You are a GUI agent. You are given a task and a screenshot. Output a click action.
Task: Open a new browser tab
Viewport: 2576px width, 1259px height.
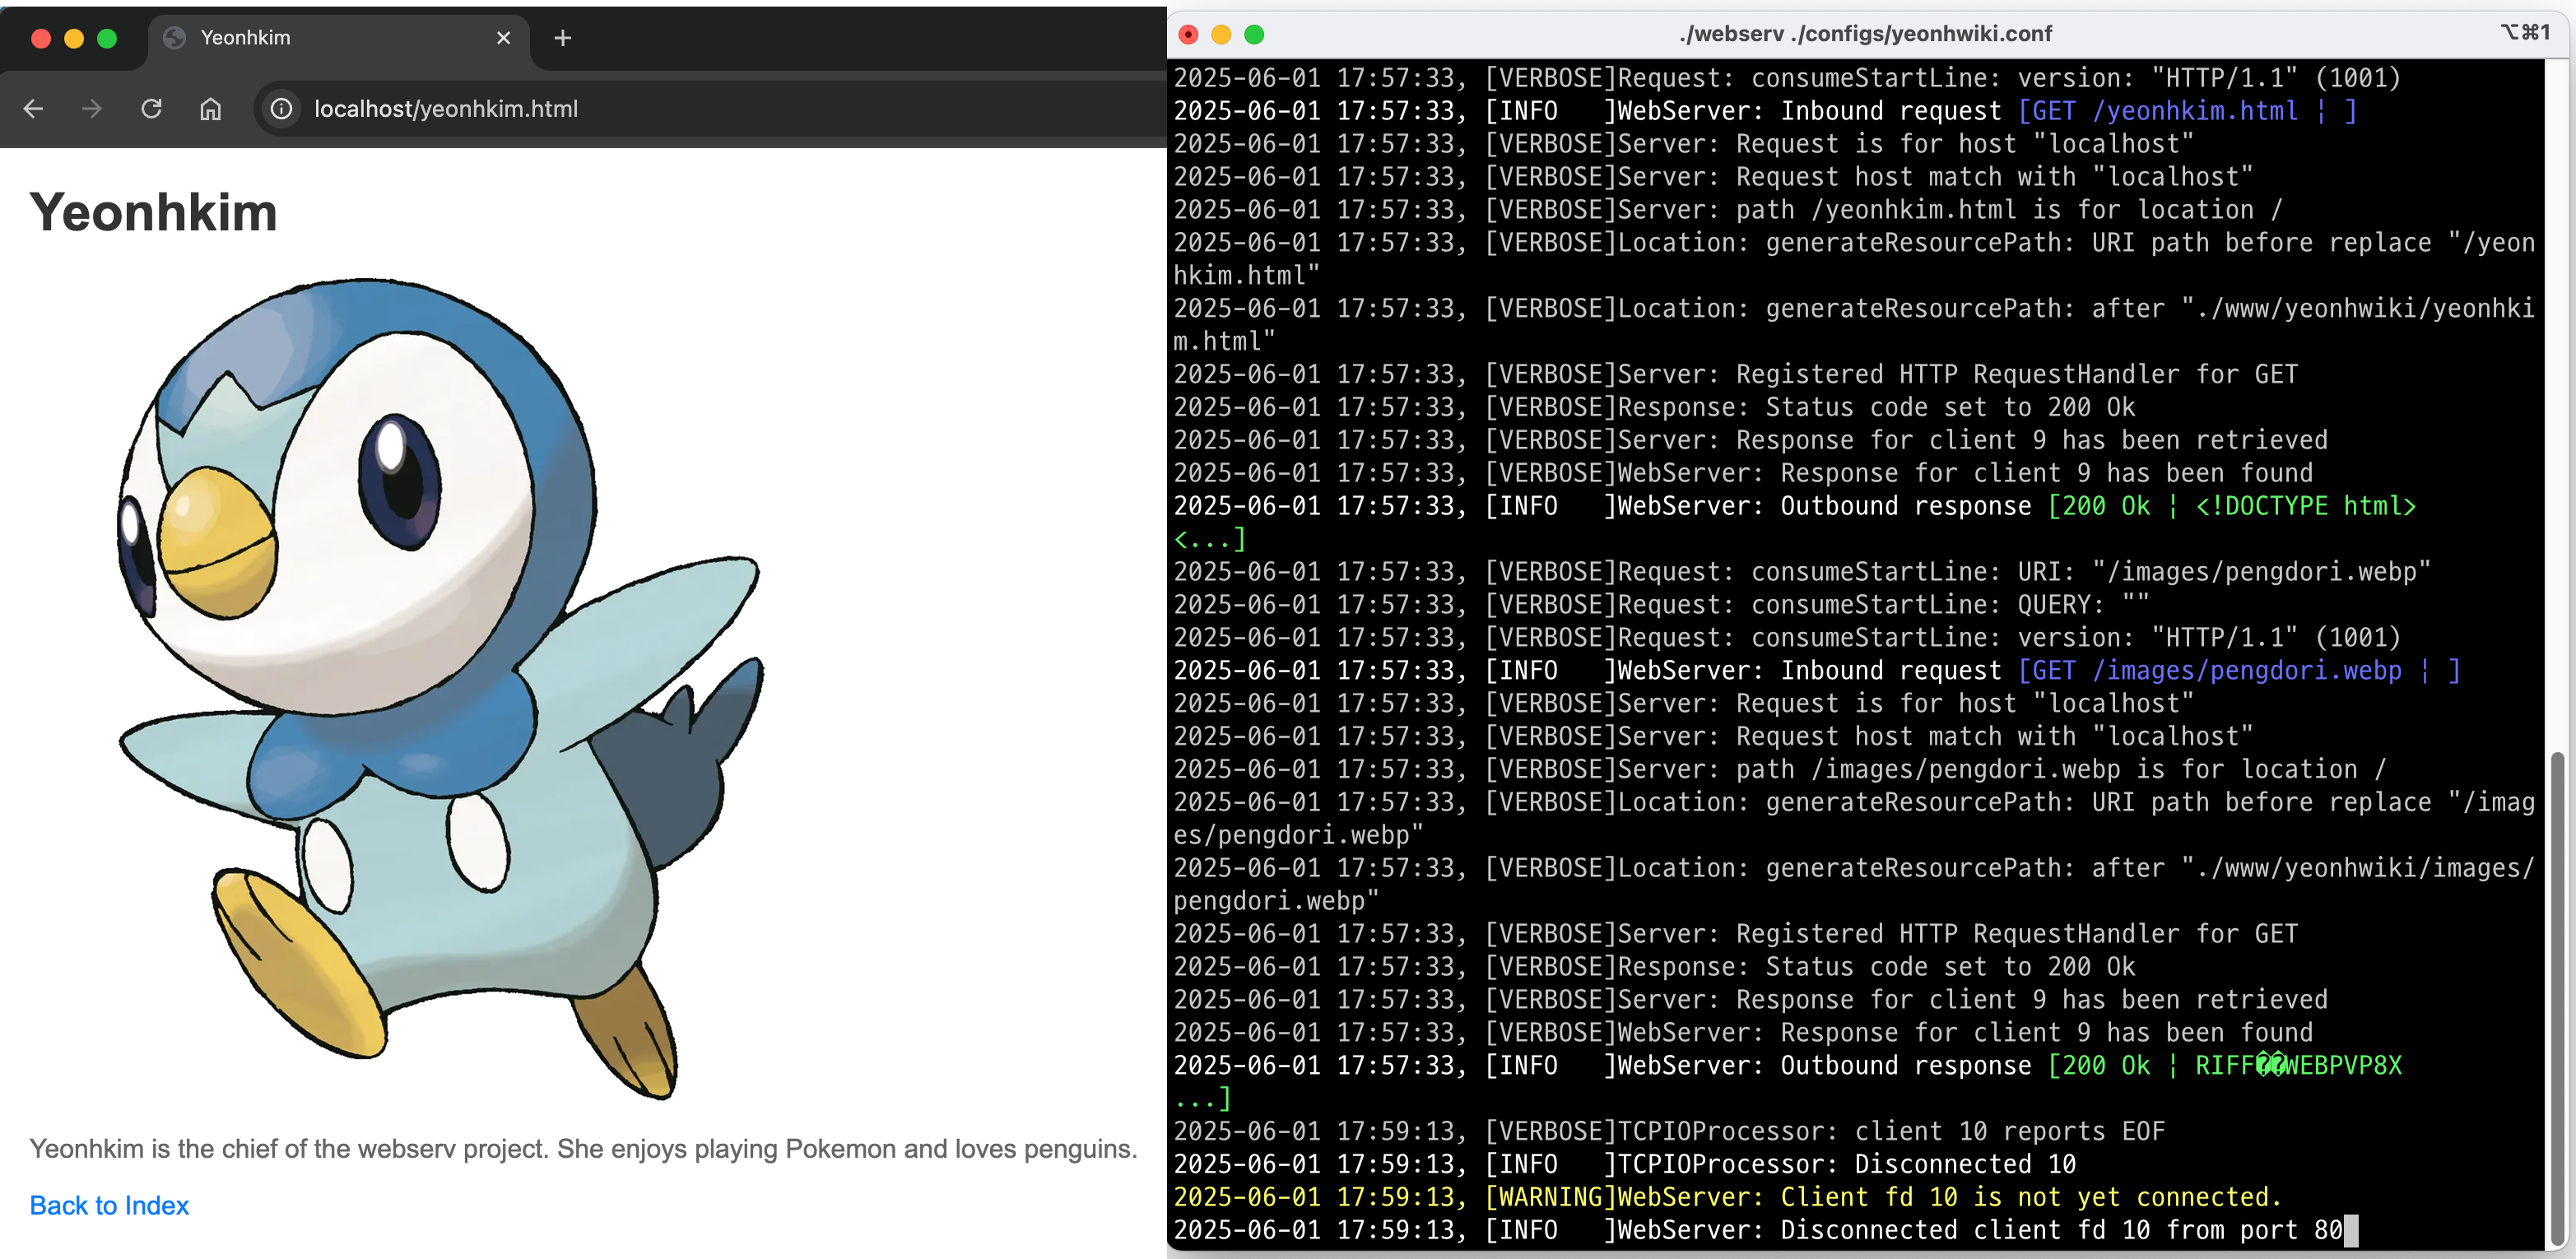(x=563, y=38)
